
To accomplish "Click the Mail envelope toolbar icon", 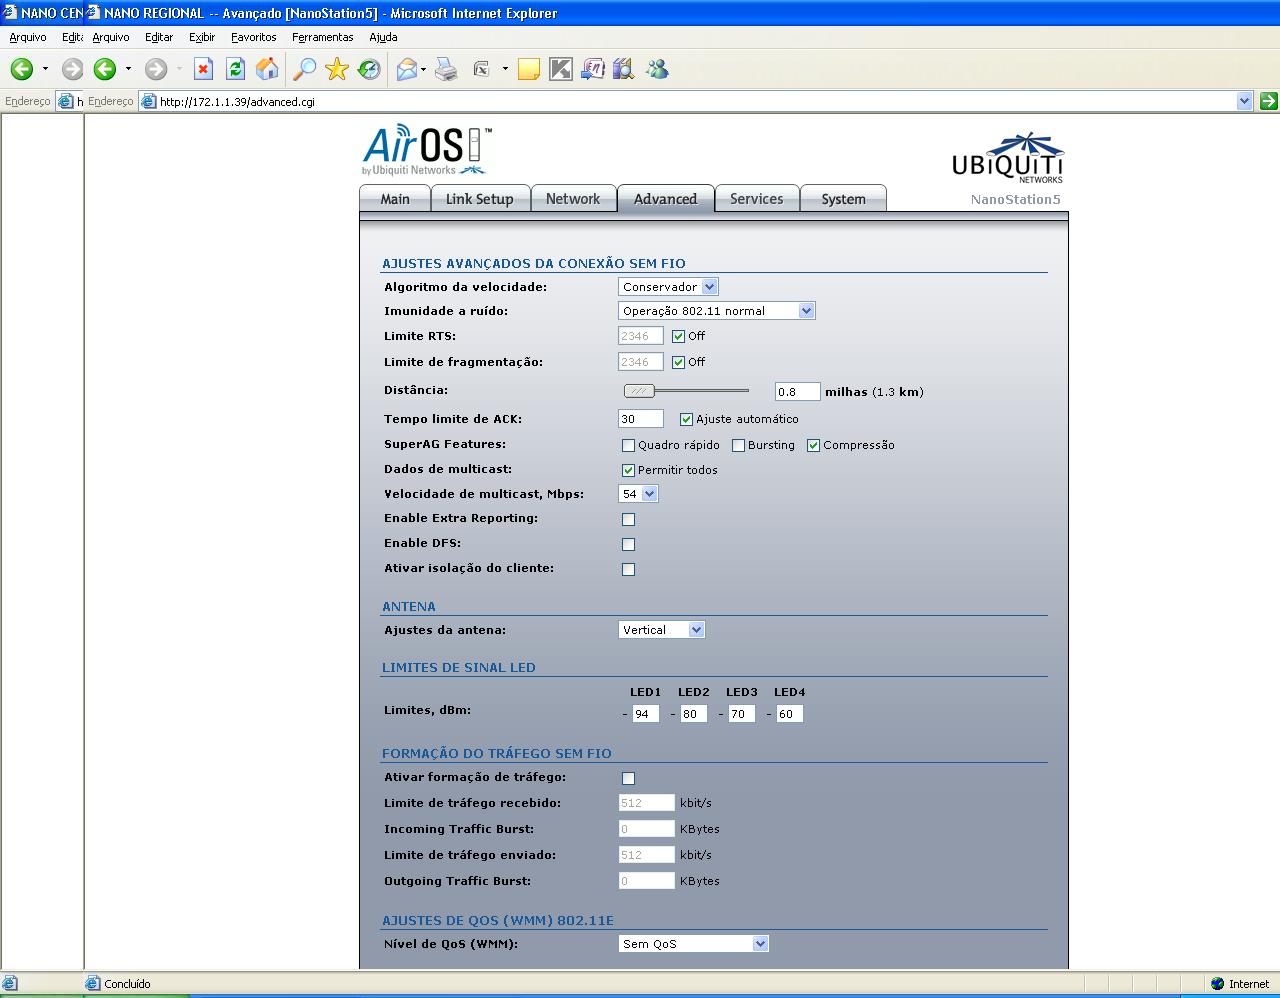I will (406, 69).
